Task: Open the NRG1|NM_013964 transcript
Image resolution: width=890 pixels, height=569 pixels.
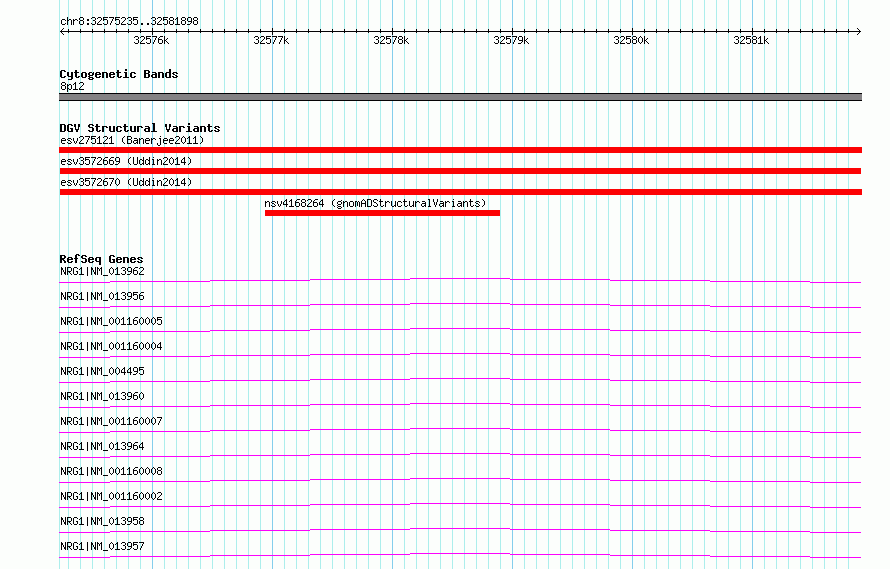Action: click(x=103, y=446)
